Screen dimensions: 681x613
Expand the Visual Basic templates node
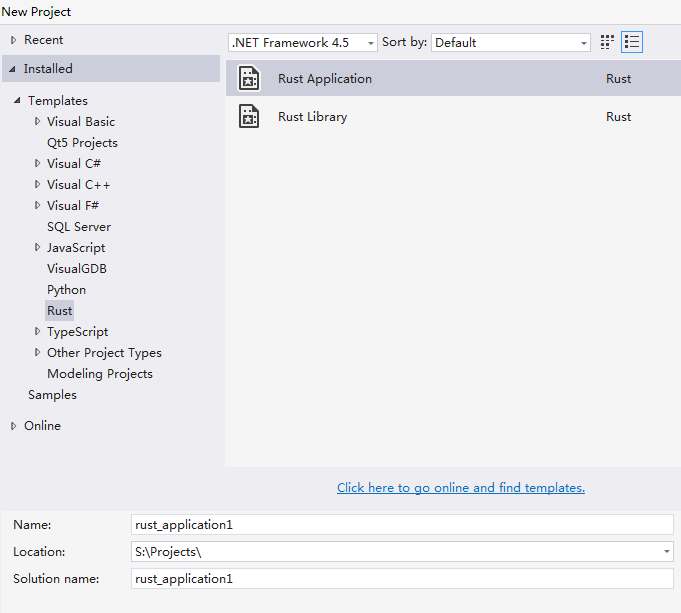click(38, 122)
